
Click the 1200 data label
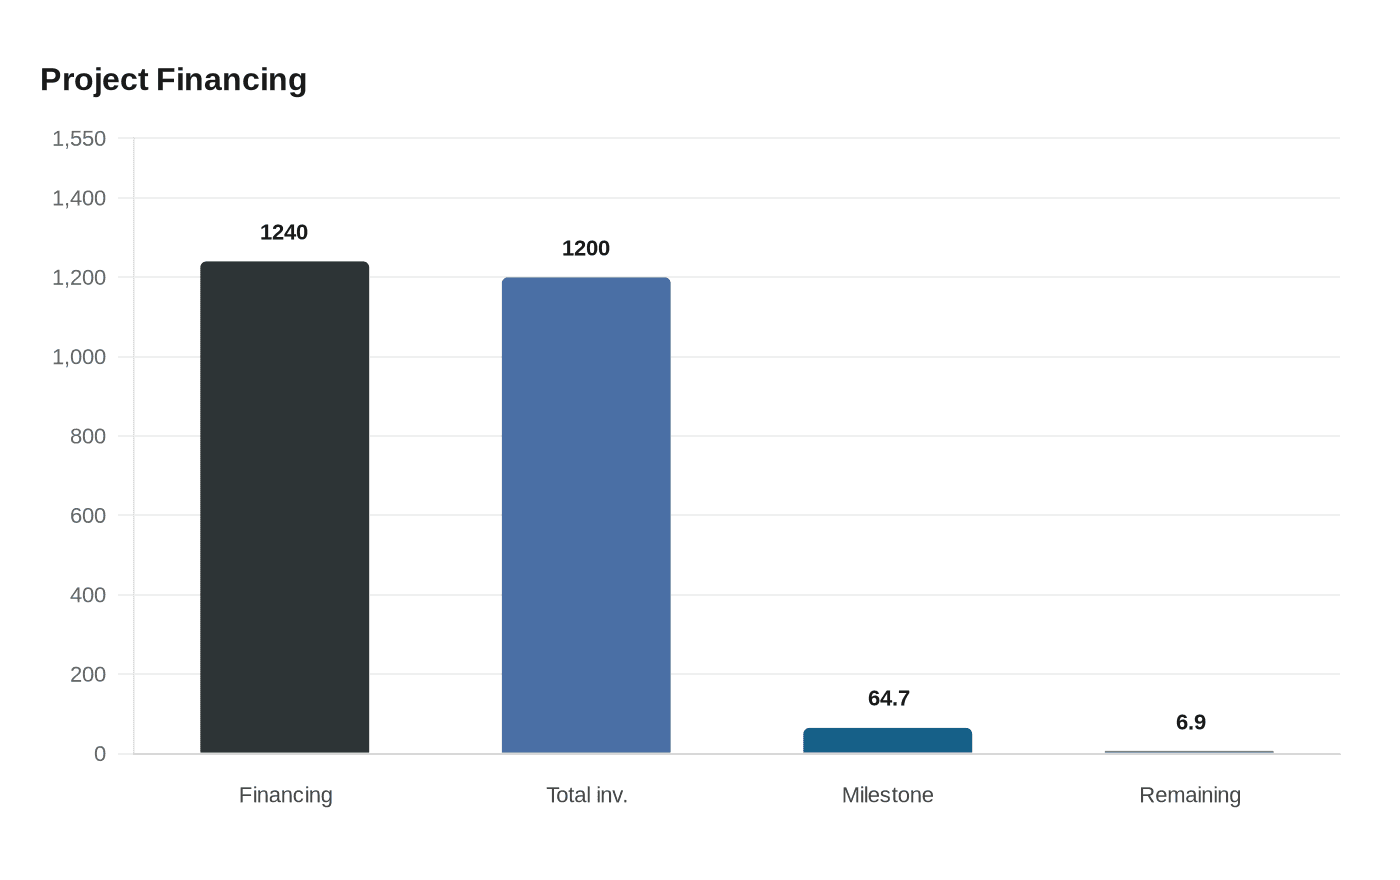[x=586, y=249]
